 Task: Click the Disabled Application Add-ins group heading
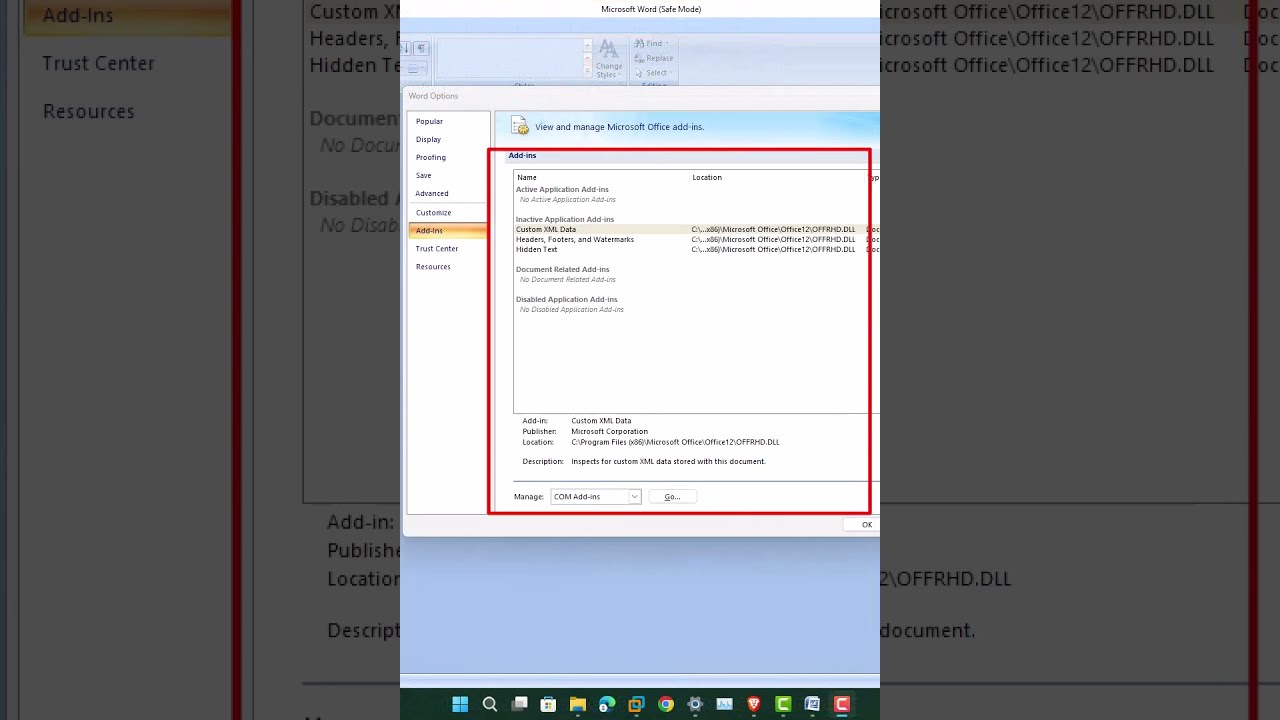[567, 299]
